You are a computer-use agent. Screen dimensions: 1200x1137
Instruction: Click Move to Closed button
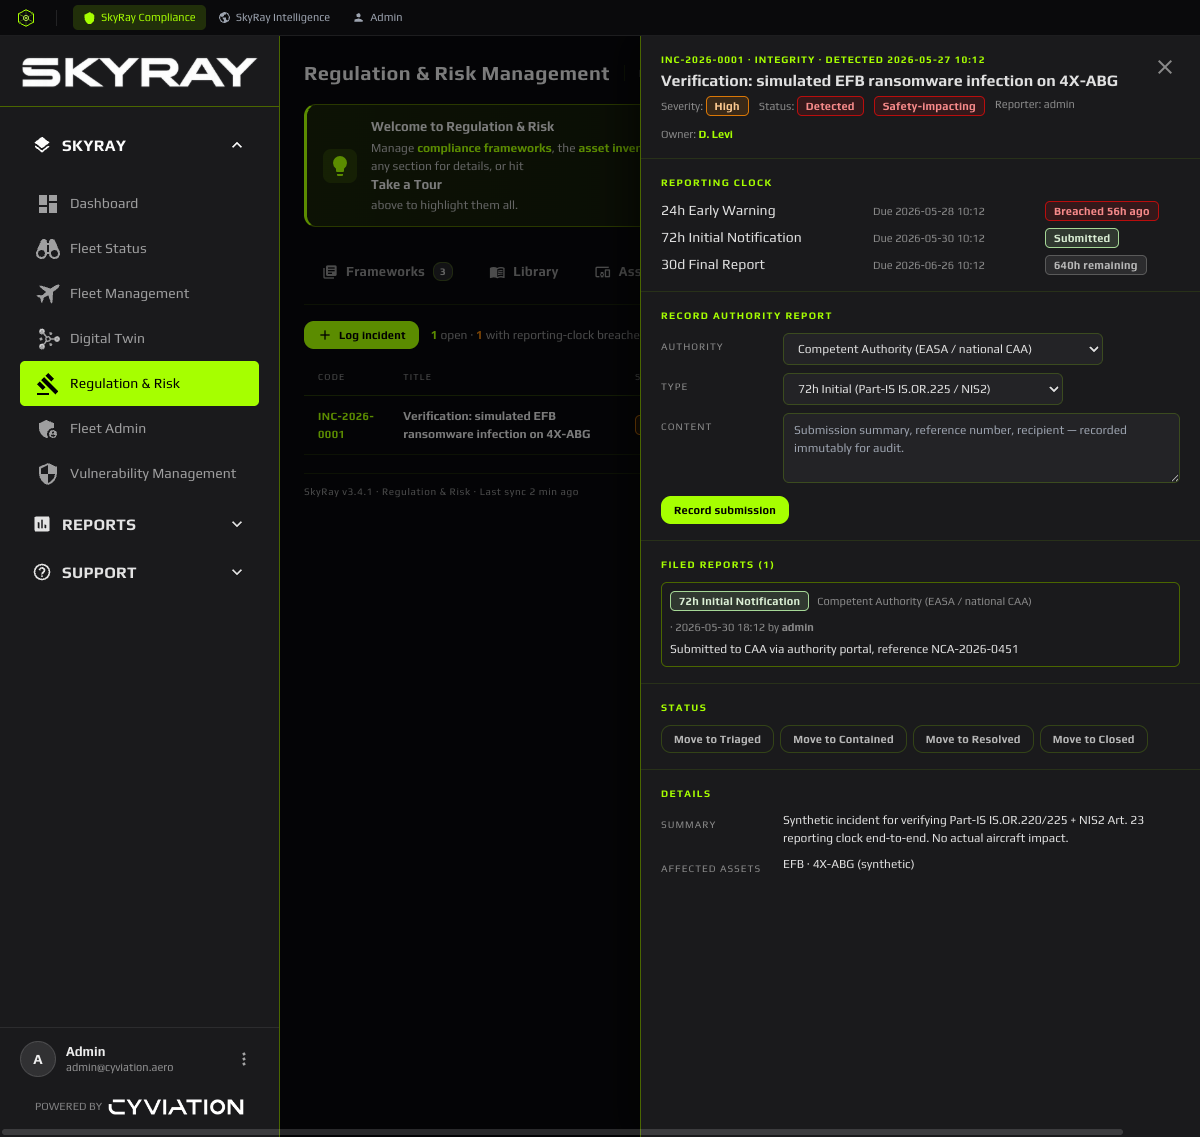pyautogui.click(x=1094, y=739)
